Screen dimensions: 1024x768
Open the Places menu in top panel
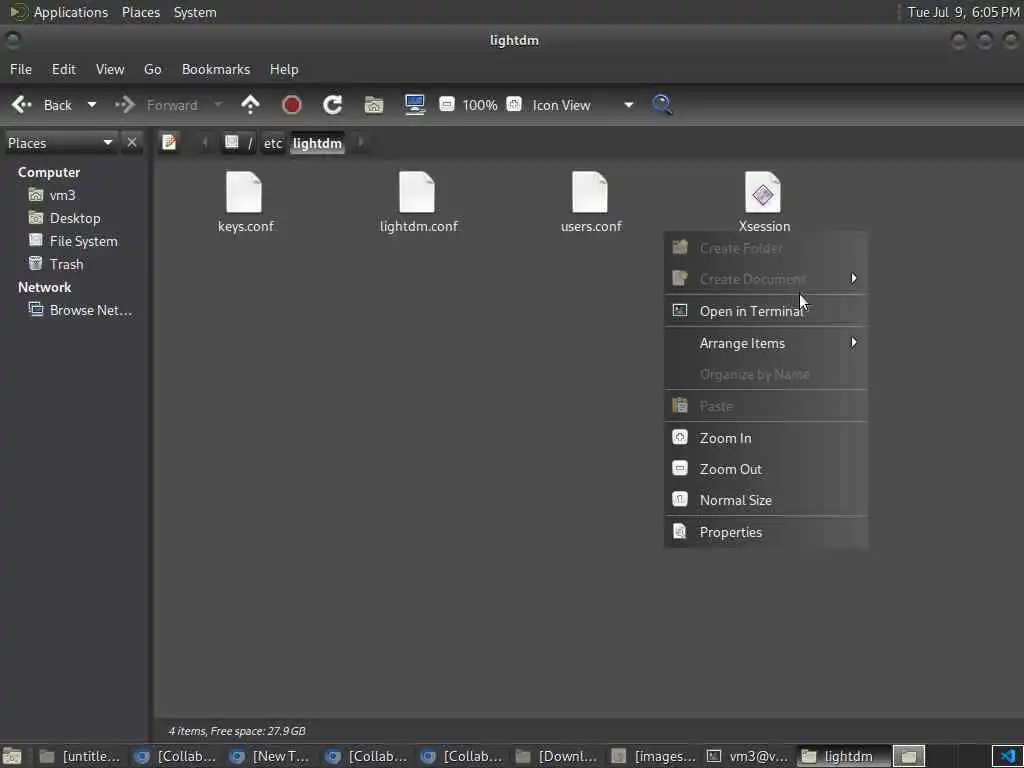(x=141, y=12)
